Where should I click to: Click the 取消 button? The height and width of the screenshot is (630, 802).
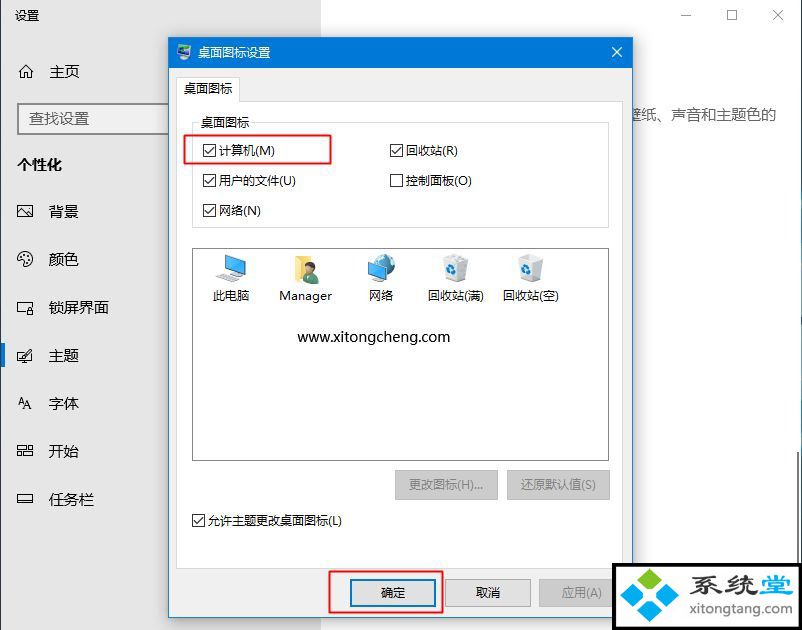coord(487,593)
